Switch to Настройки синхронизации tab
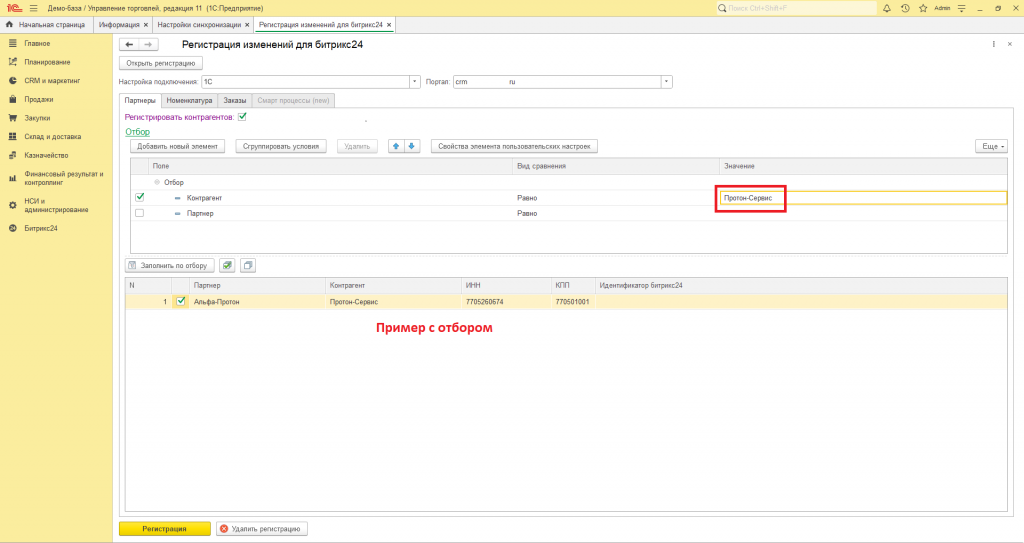The image size is (1024, 543). (x=199, y=25)
